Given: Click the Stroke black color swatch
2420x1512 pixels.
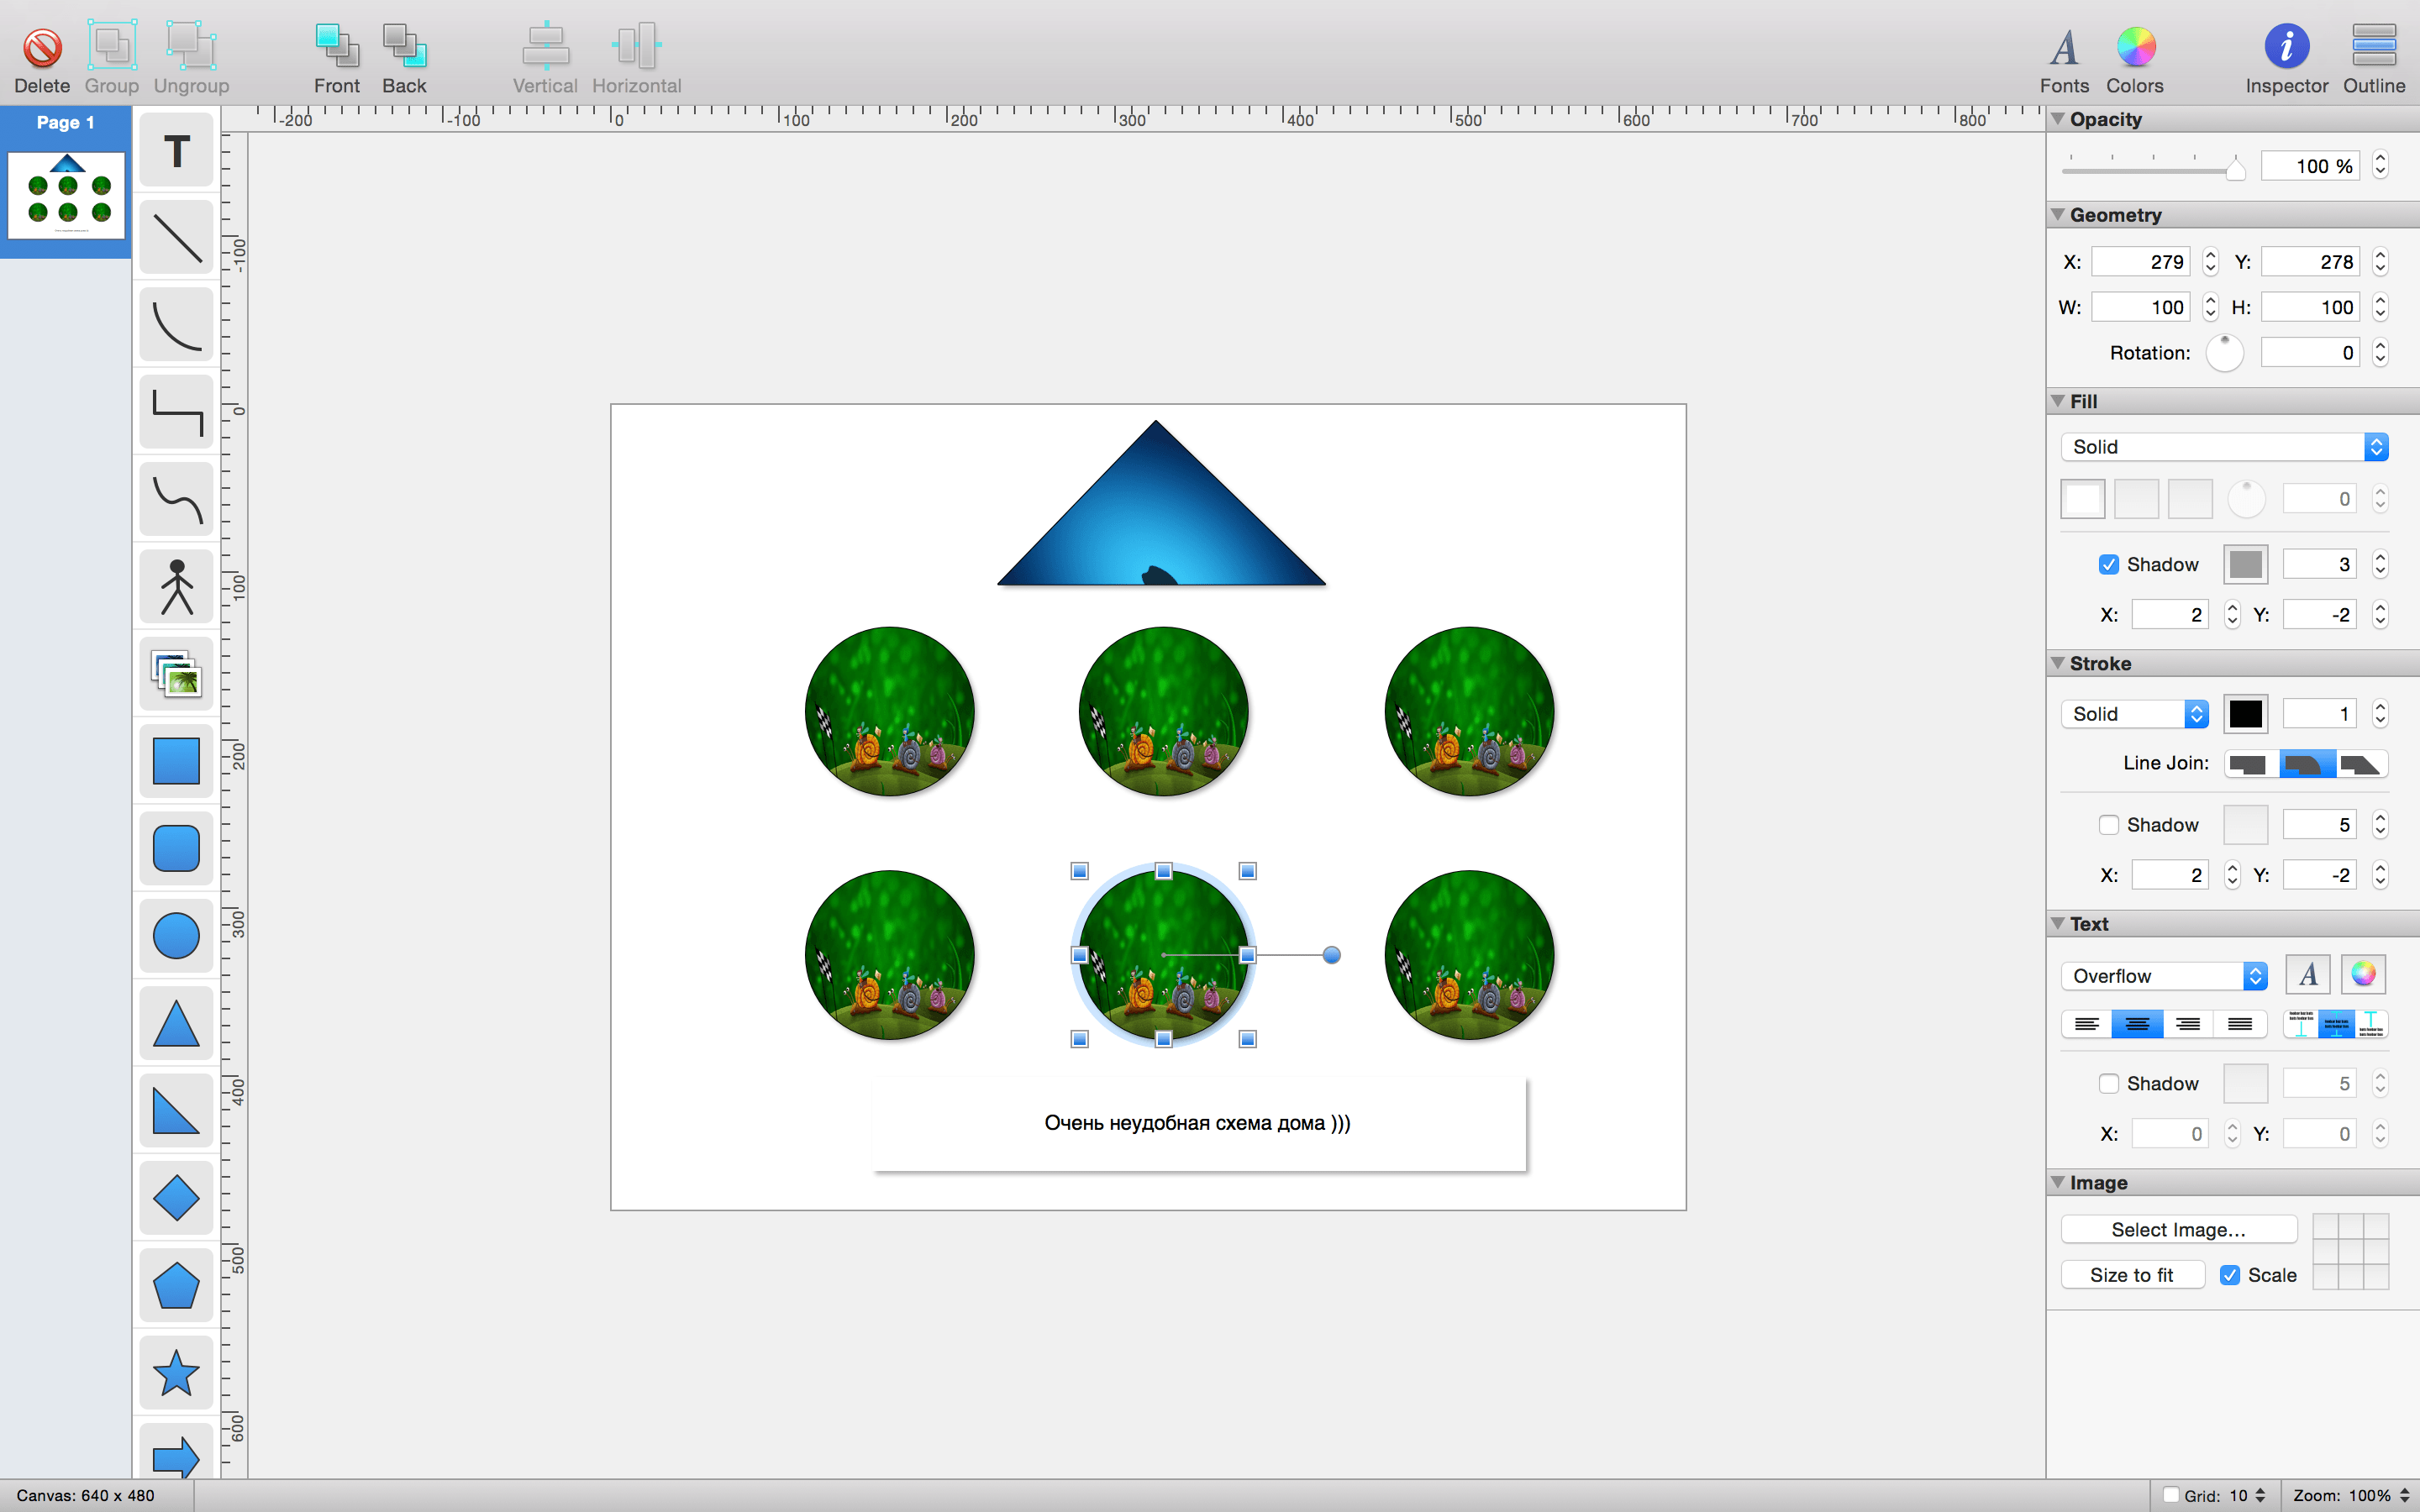Looking at the screenshot, I should point(2246,714).
